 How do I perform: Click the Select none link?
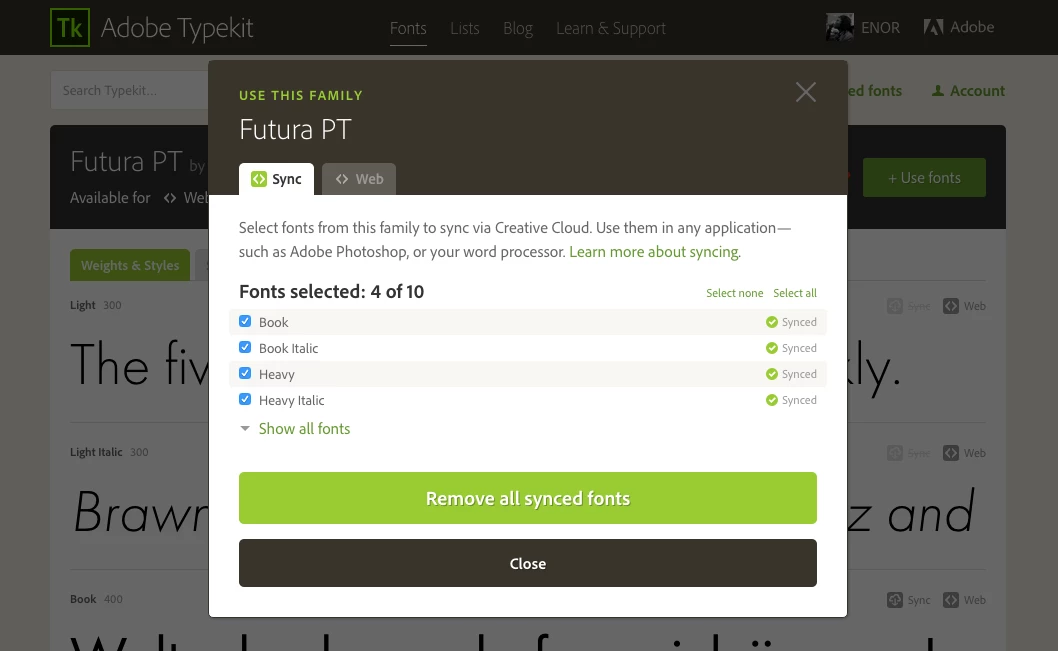[x=734, y=293]
